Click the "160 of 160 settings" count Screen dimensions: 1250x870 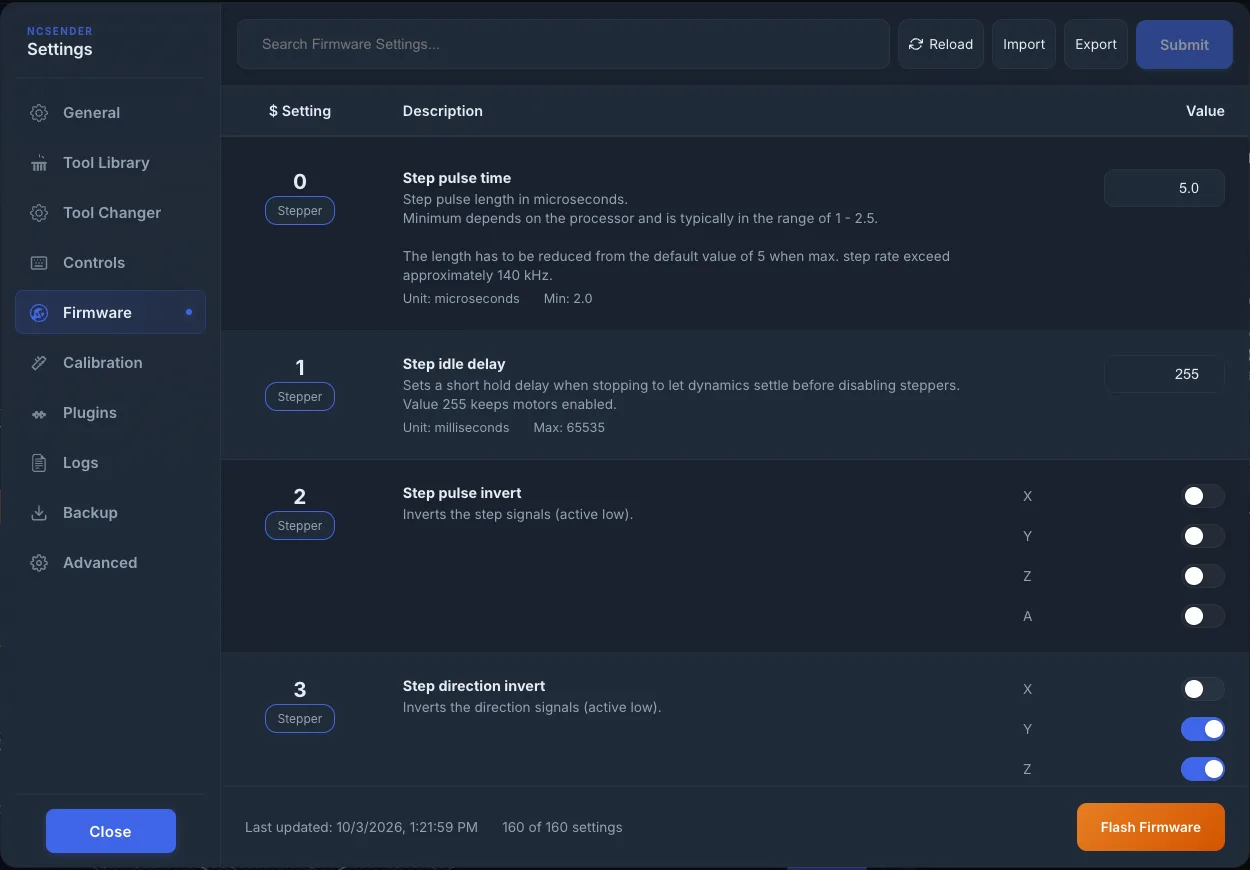click(x=562, y=827)
